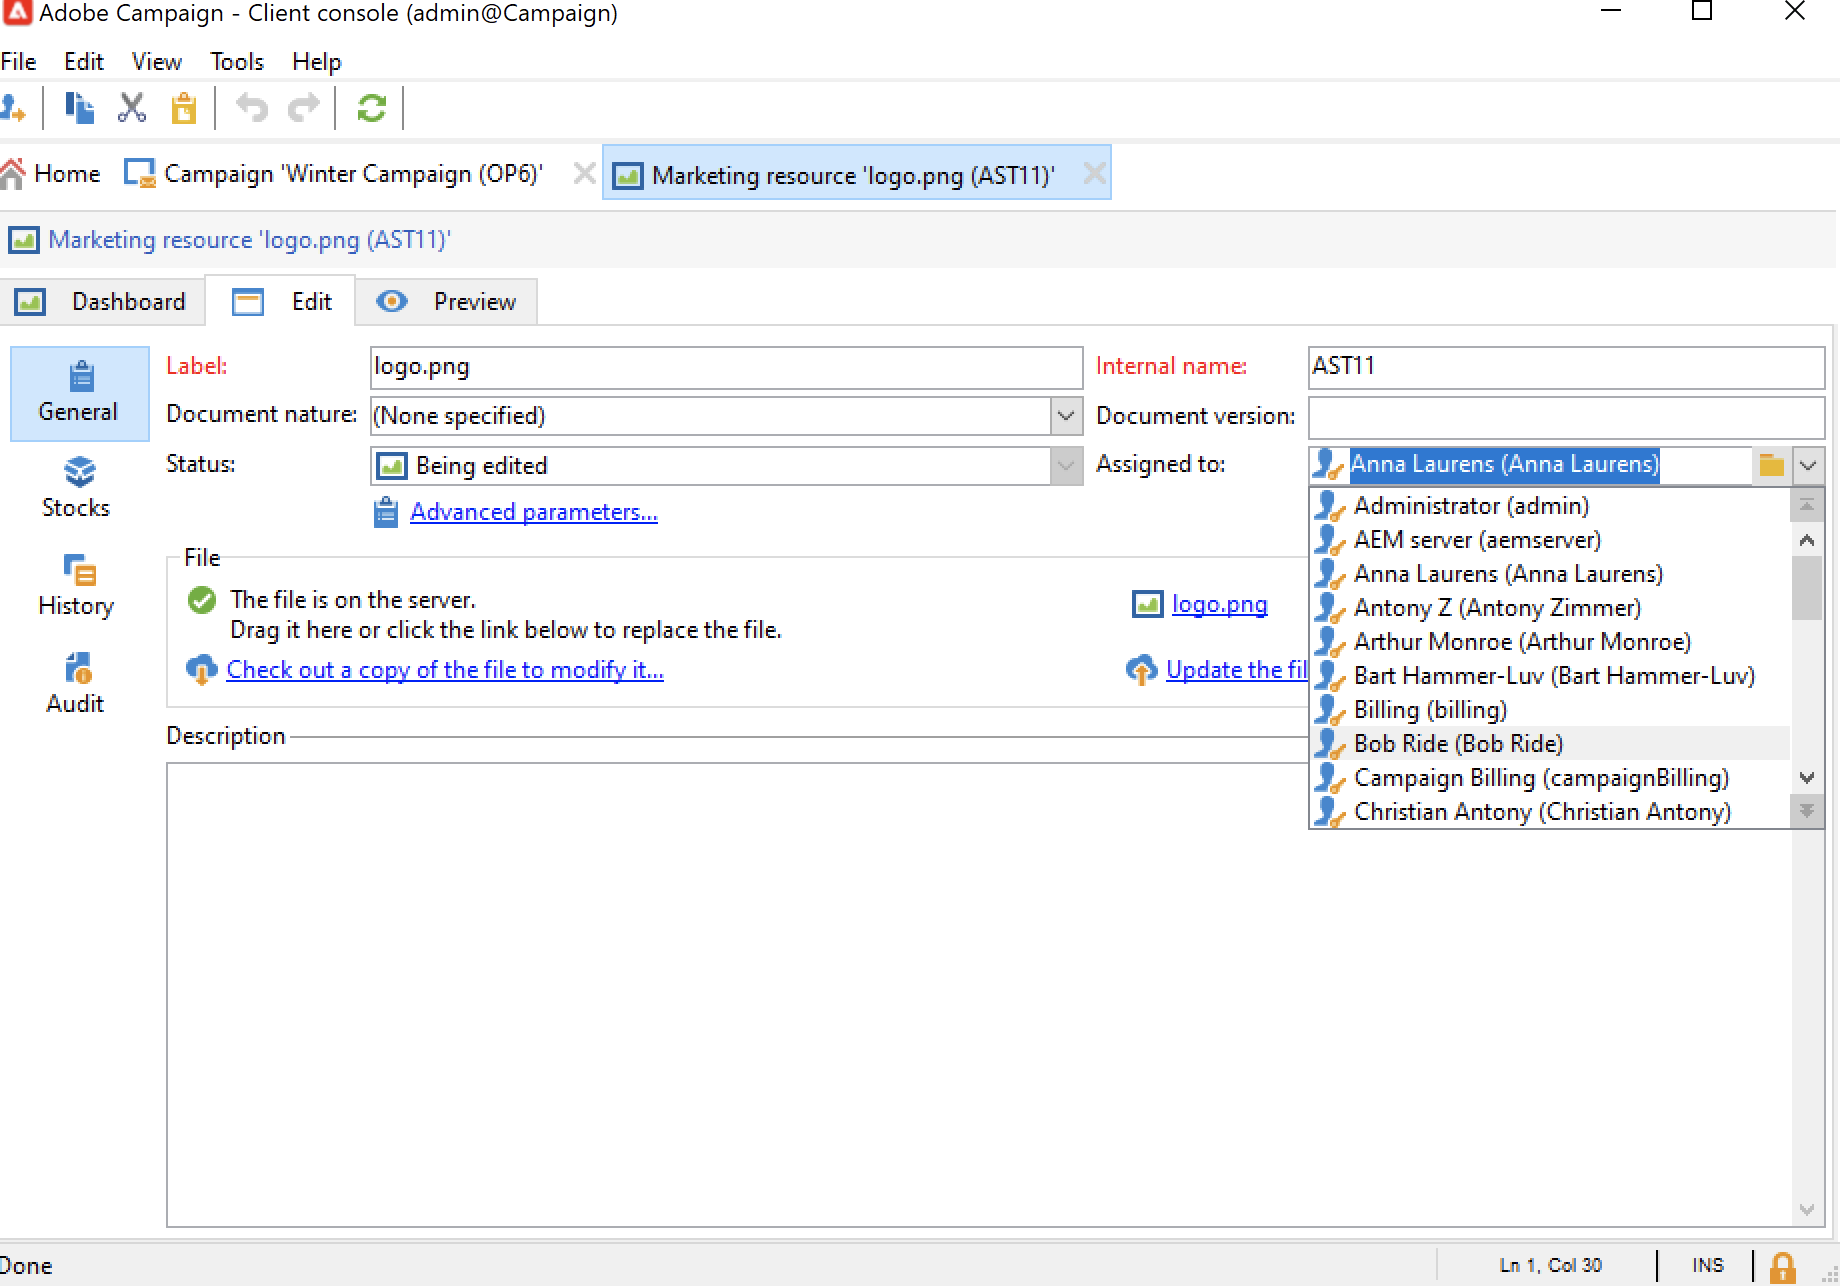
Task: Select the Edit tab
Action: (281, 302)
